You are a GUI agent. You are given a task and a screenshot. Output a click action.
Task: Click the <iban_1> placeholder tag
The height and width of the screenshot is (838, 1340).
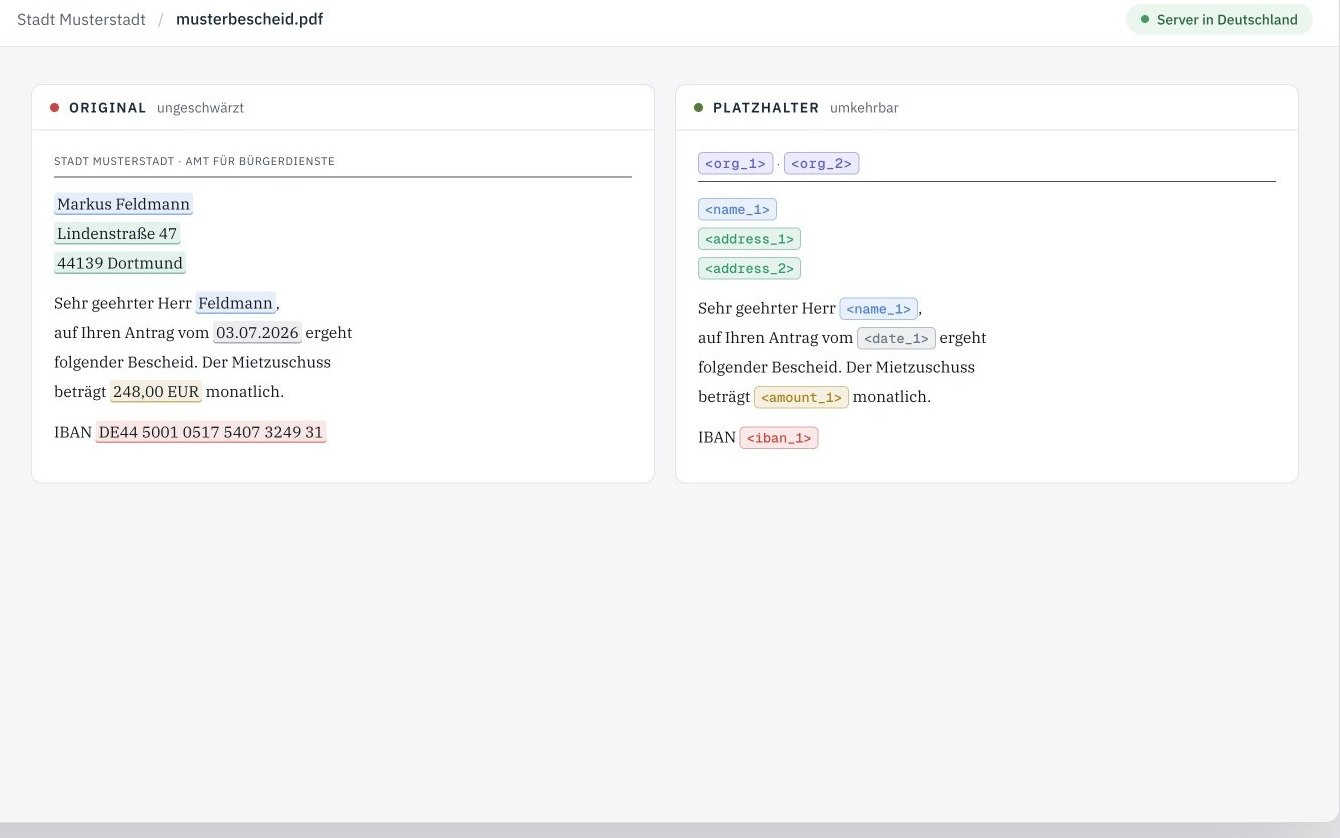tap(778, 438)
